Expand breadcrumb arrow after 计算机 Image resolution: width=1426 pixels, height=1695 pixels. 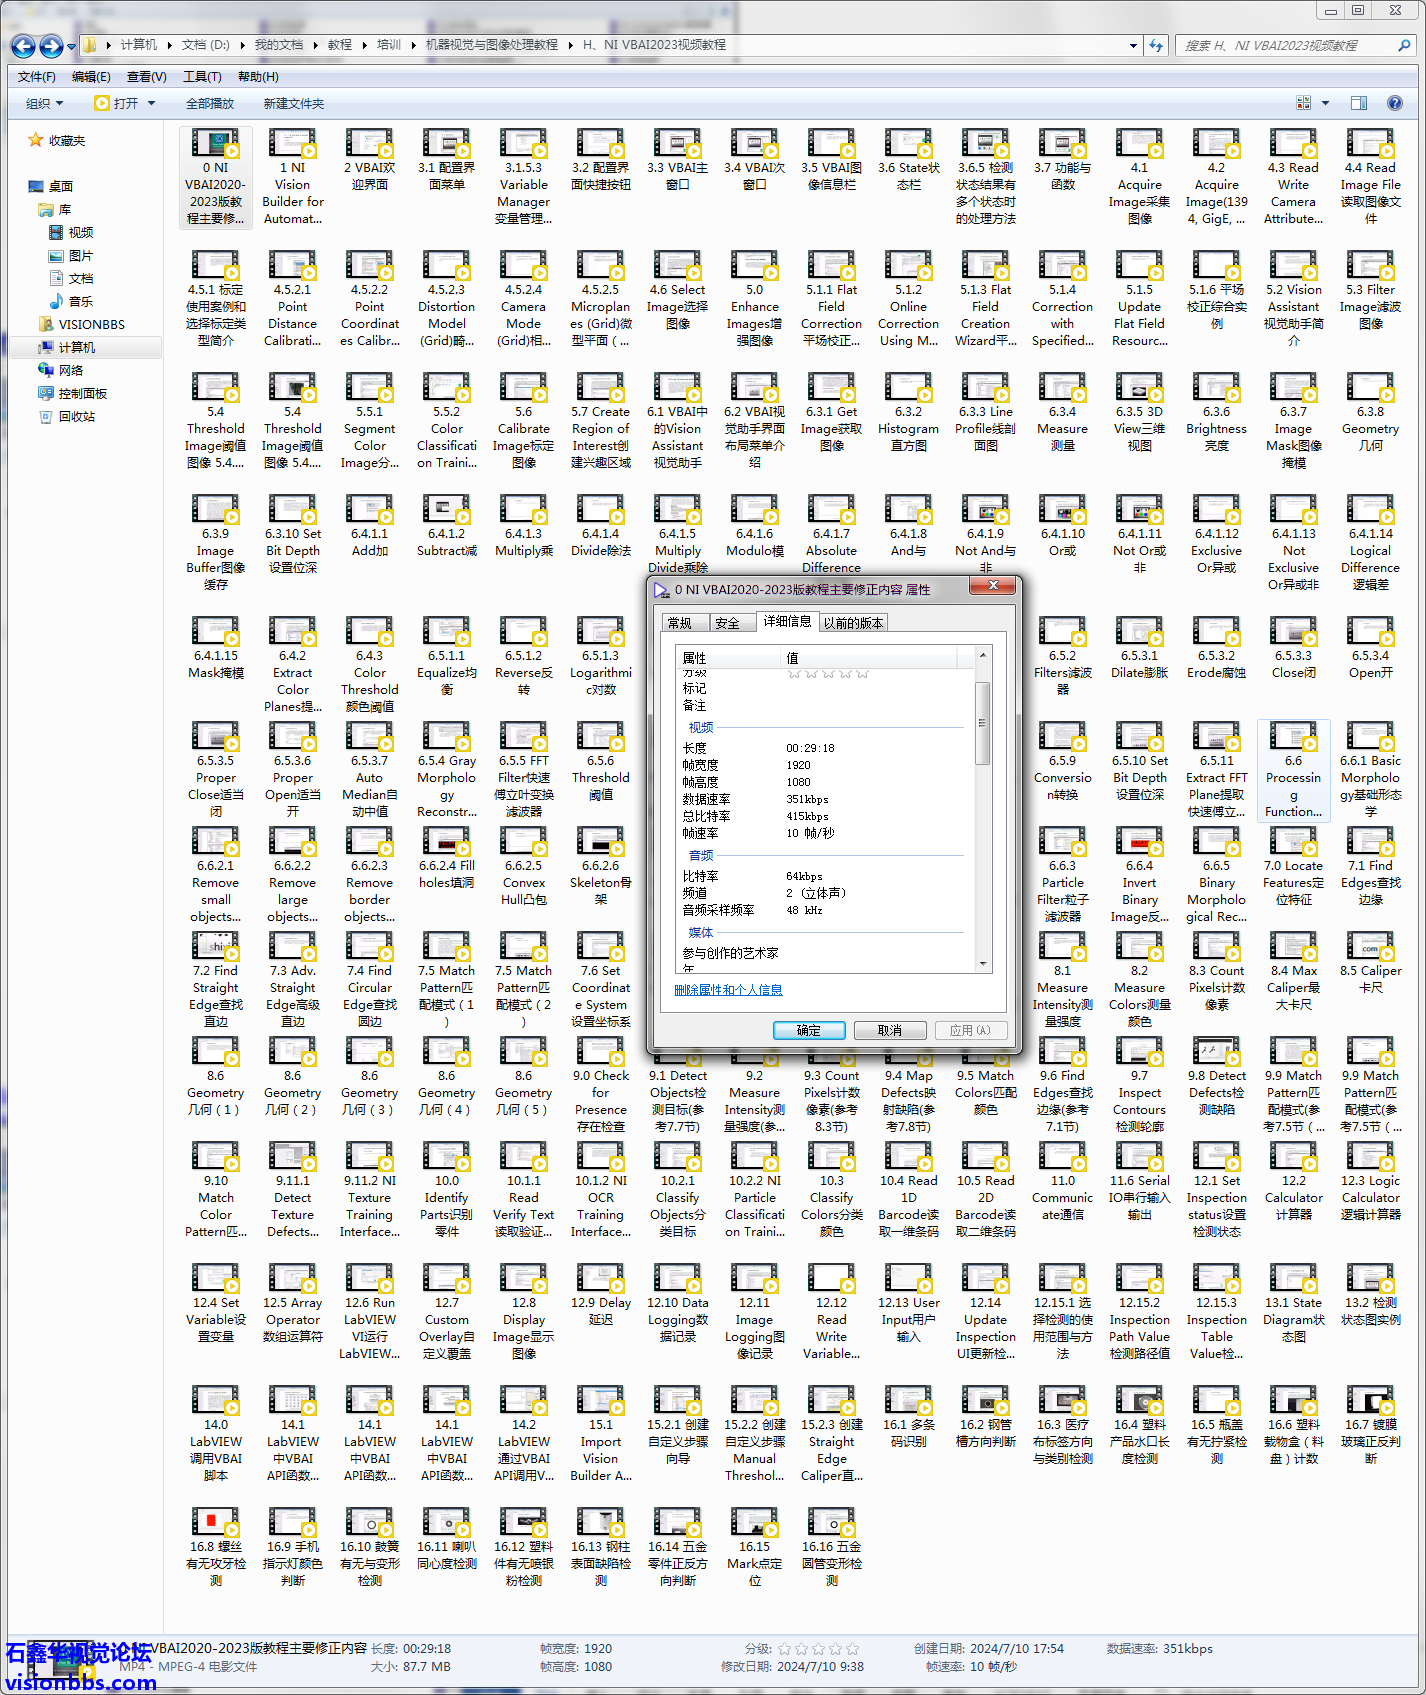click(169, 44)
